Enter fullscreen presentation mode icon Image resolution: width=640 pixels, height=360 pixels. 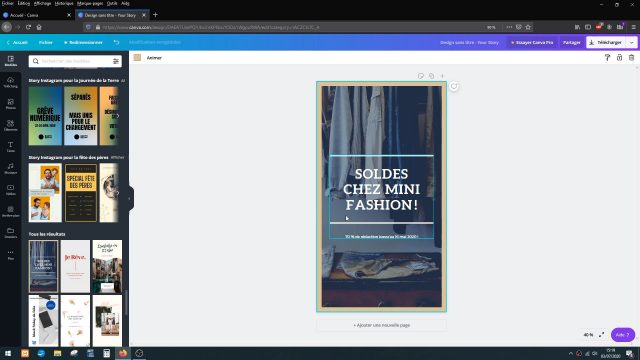602,335
